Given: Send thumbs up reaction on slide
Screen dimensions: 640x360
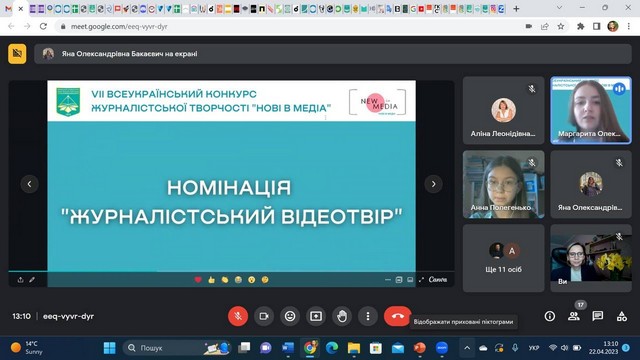Looking at the screenshot, I should point(211,280).
